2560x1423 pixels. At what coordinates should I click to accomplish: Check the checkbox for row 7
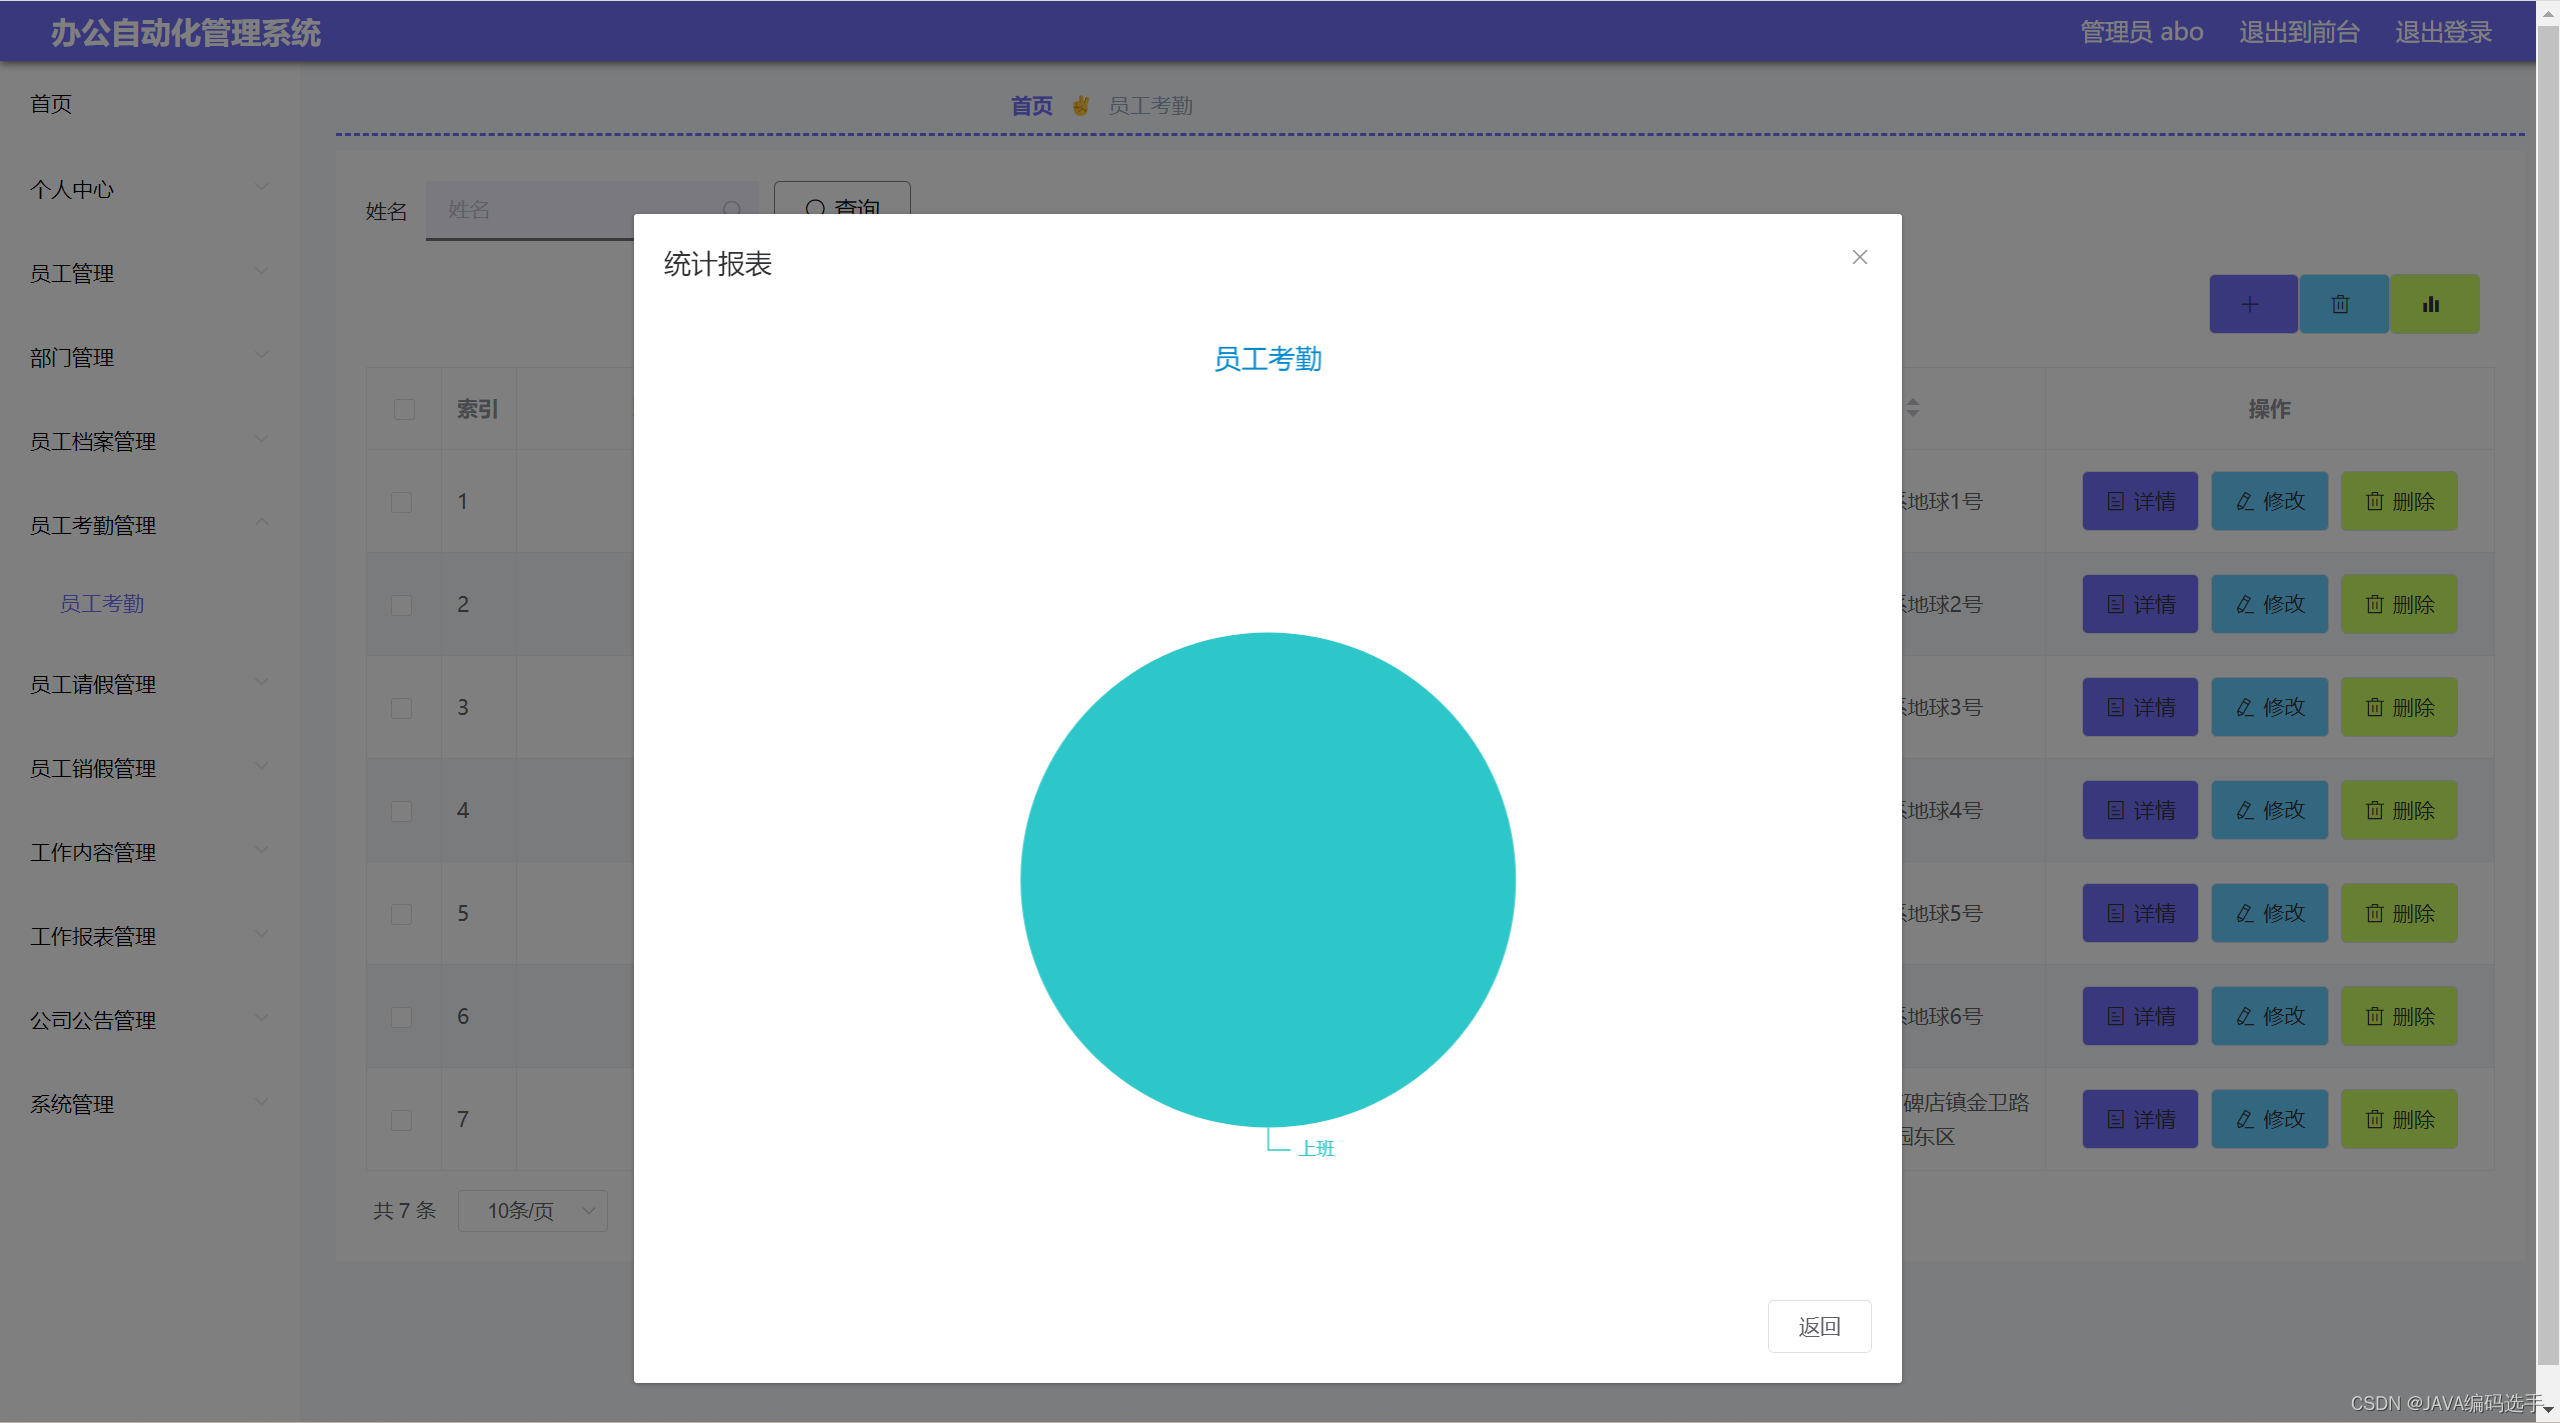pos(401,1120)
